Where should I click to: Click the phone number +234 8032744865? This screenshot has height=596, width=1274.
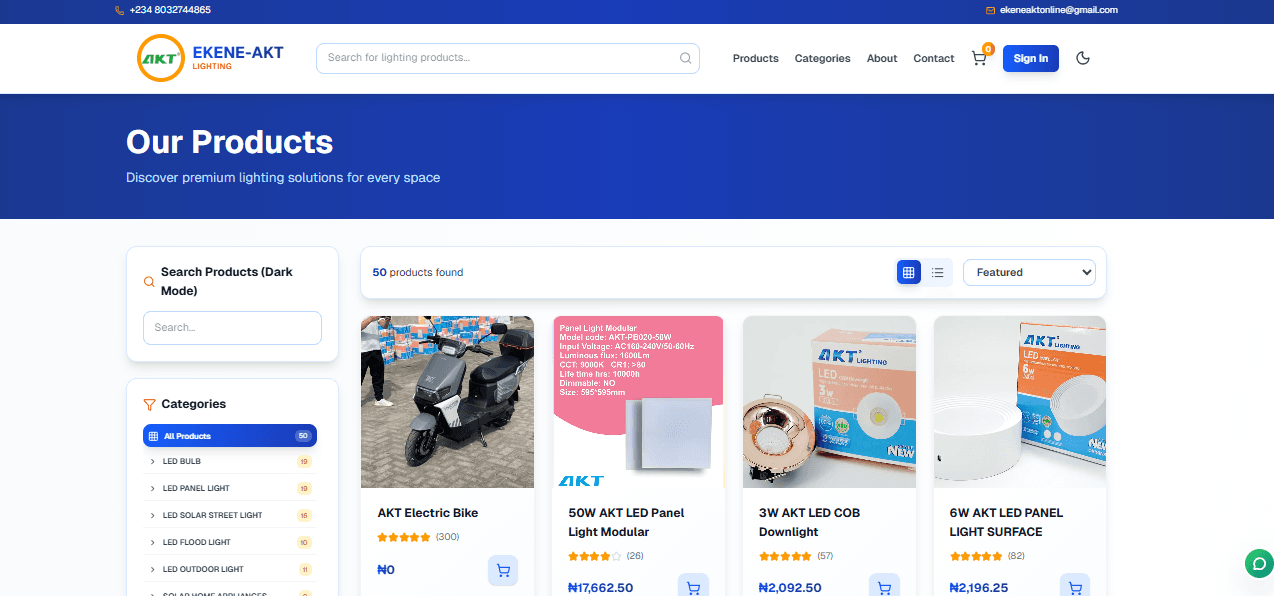point(170,10)
